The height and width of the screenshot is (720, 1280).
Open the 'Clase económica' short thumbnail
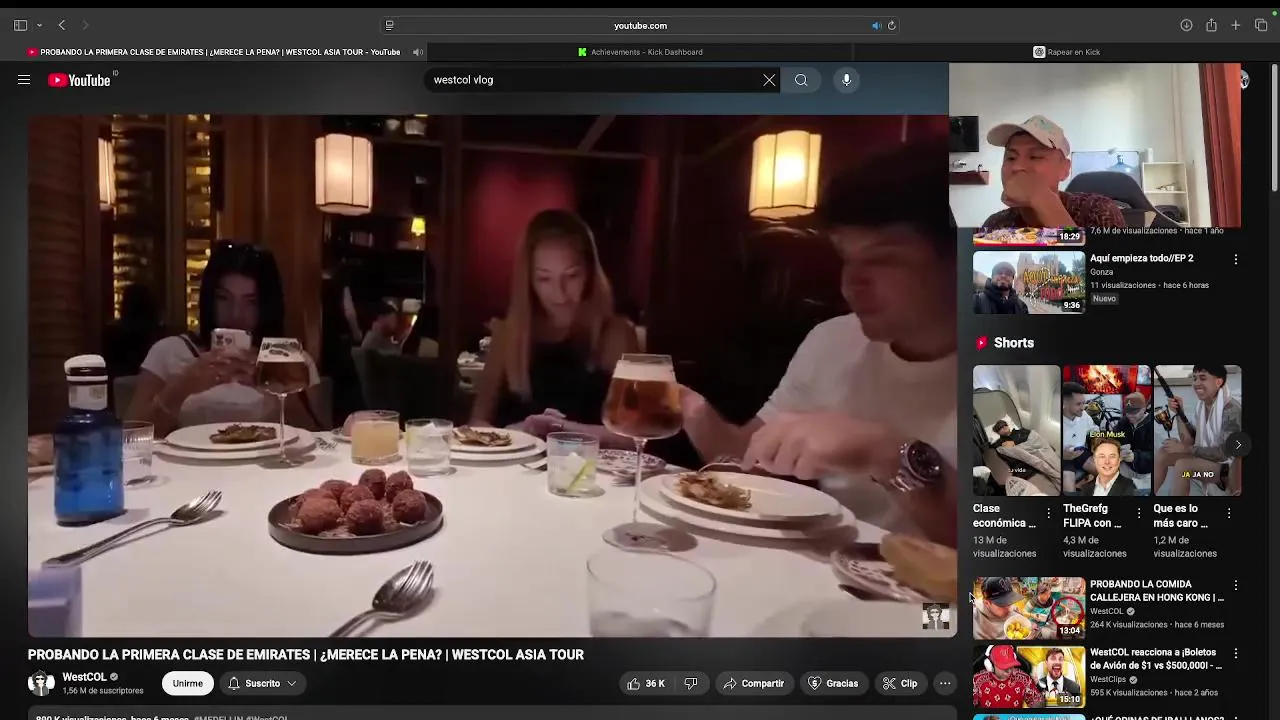(x=1016, y=430)
